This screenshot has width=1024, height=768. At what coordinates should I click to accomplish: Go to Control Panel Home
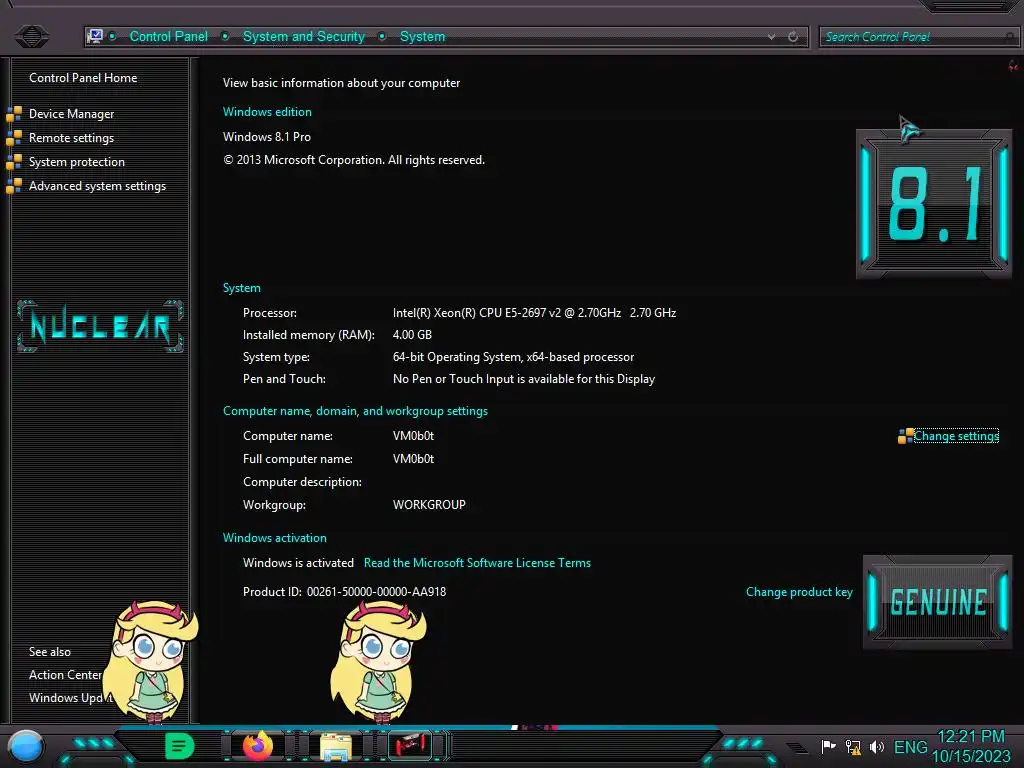tap(83, 78)
